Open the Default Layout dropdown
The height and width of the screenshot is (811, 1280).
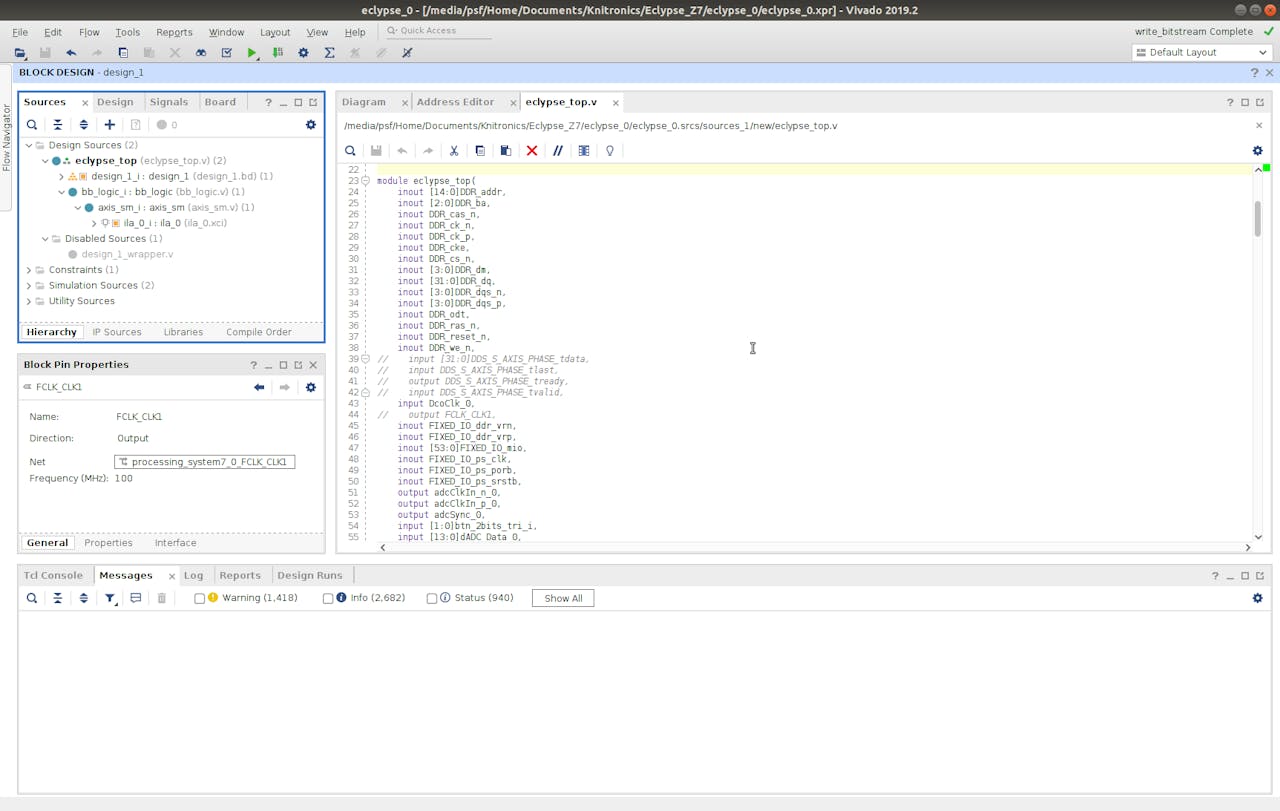(1201, 52)
